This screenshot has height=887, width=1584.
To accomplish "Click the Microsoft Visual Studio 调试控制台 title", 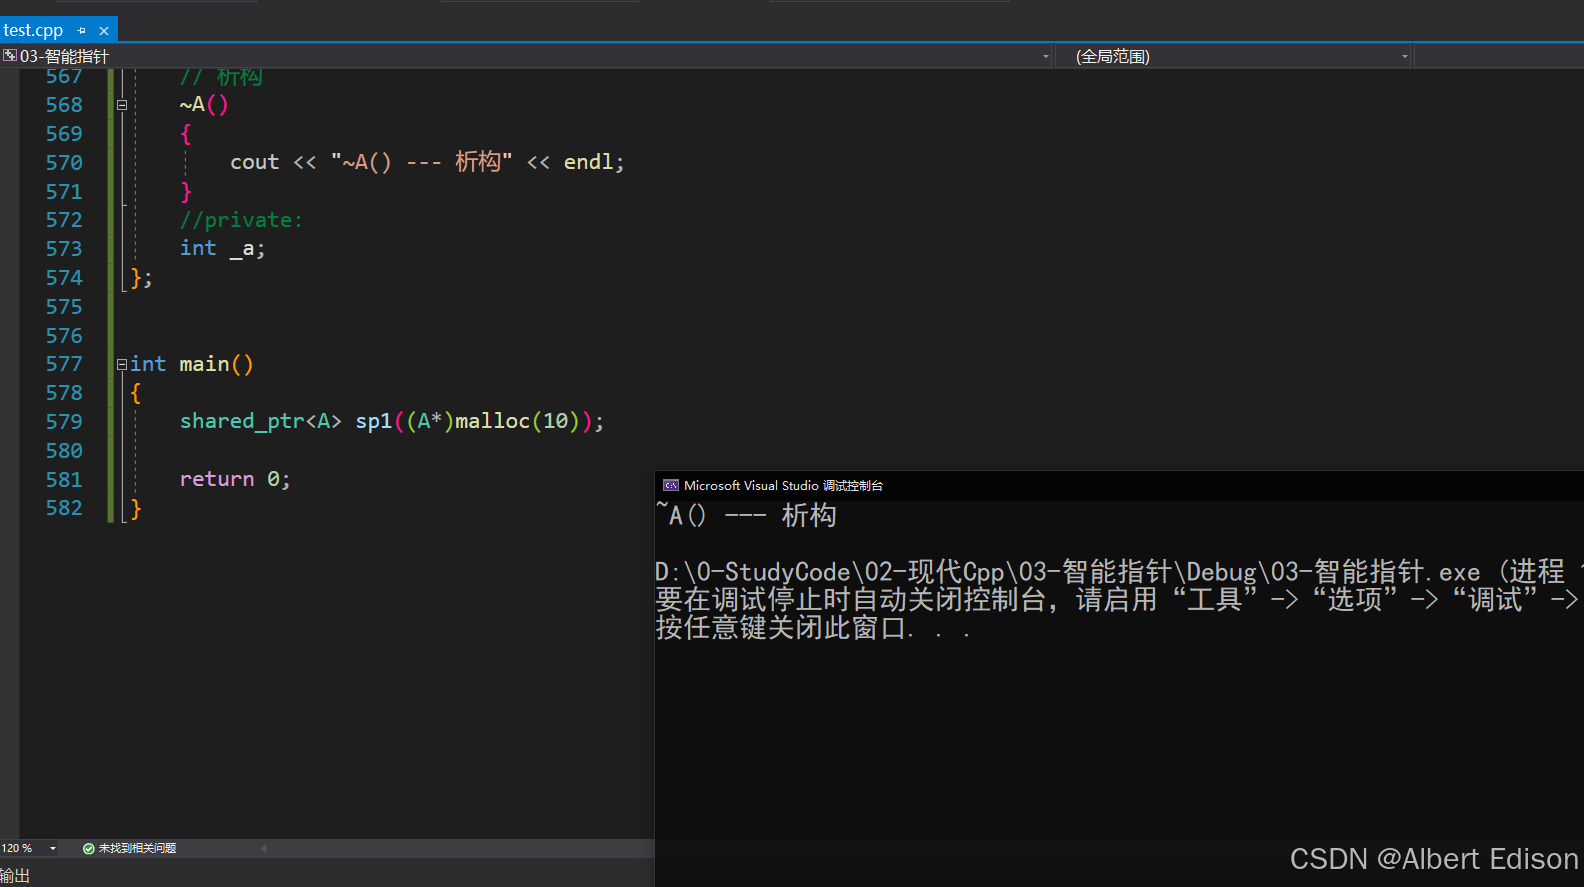I will click(783, 485).
